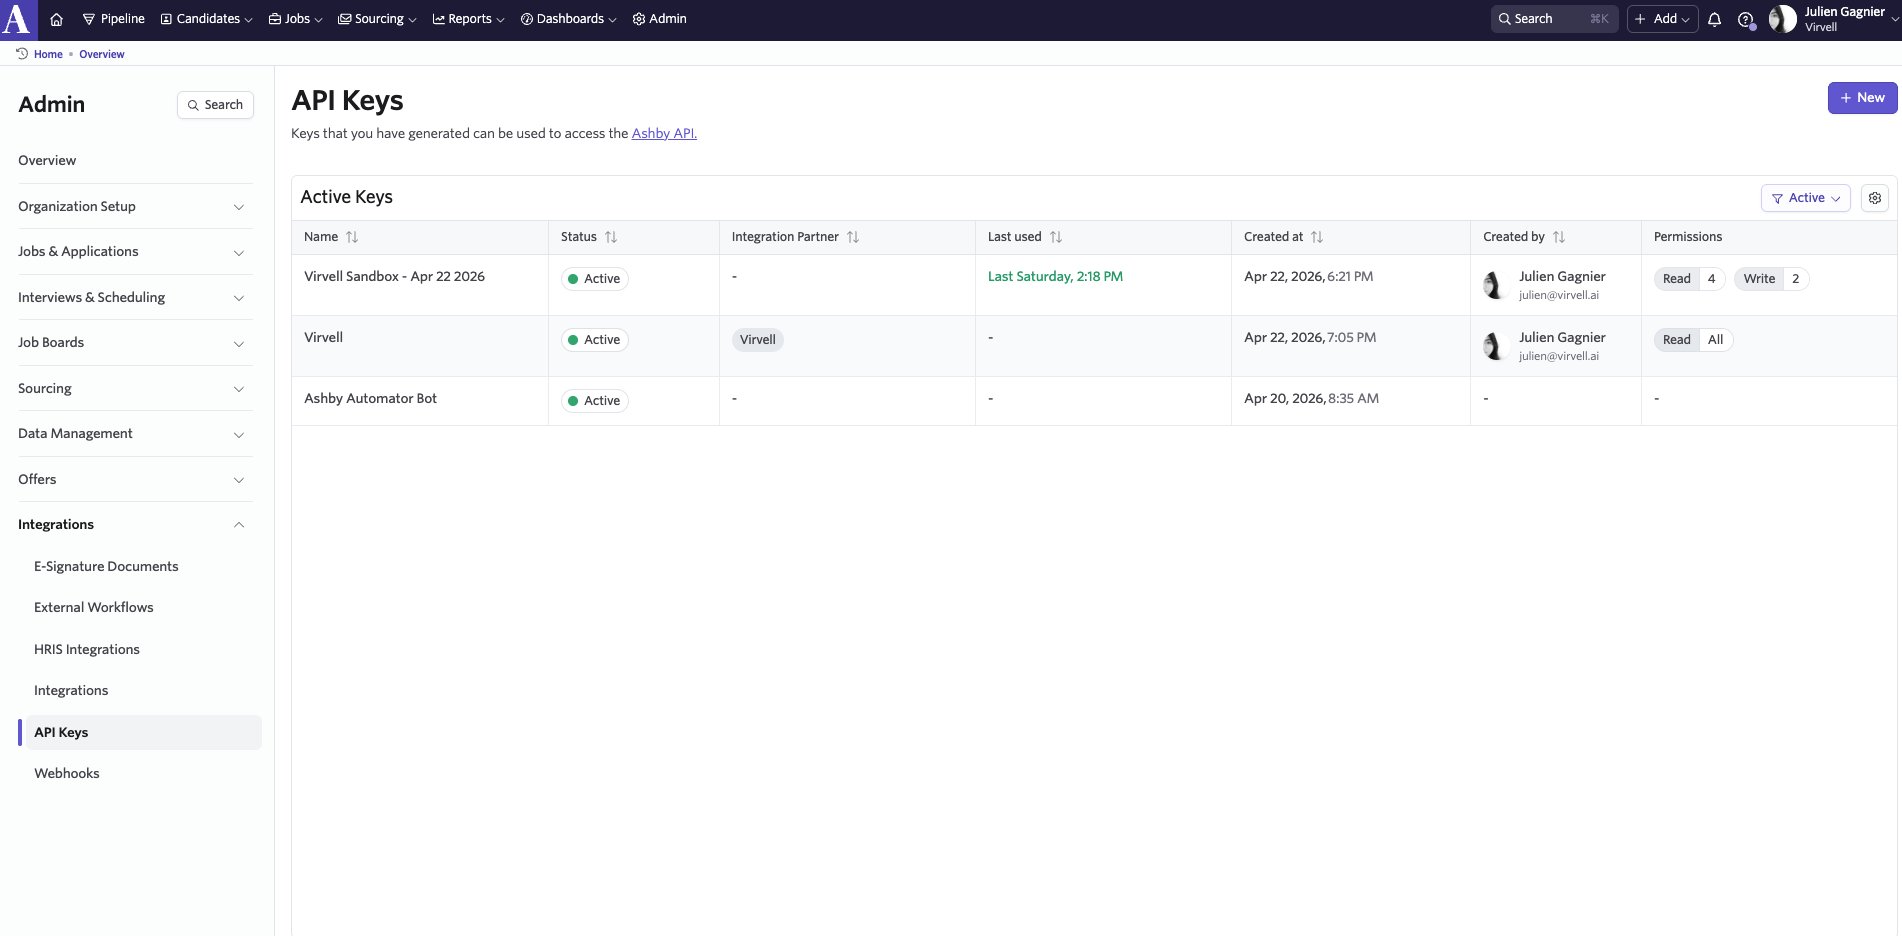Open table settings gear icon
Viewport: 1902px width, 936px height.
pos(1875,198)
